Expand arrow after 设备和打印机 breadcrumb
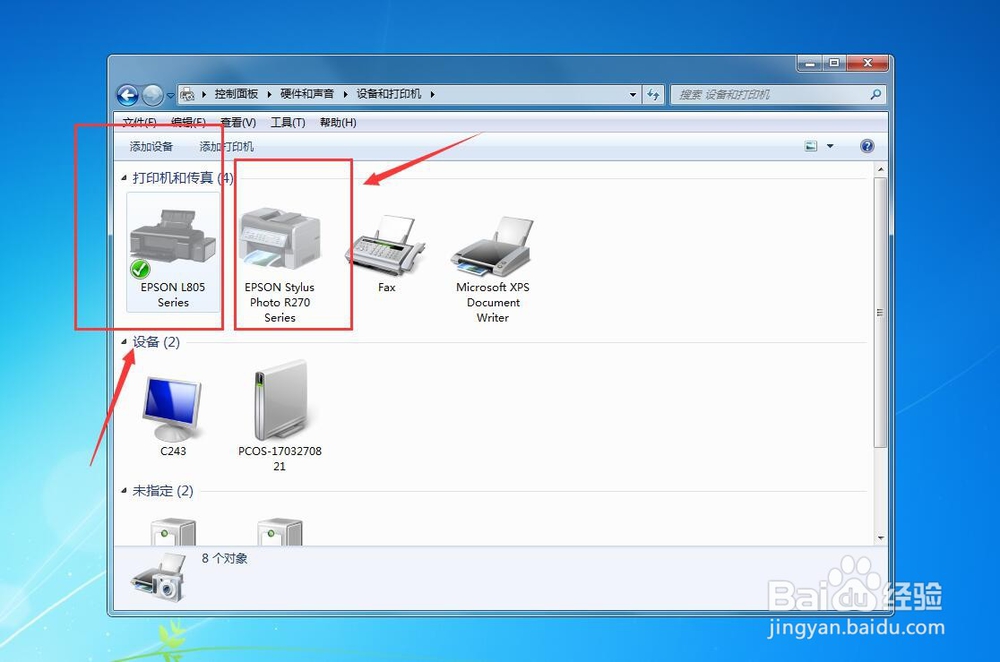Viewport: 1000px width, 662px height. coord(432,94)
